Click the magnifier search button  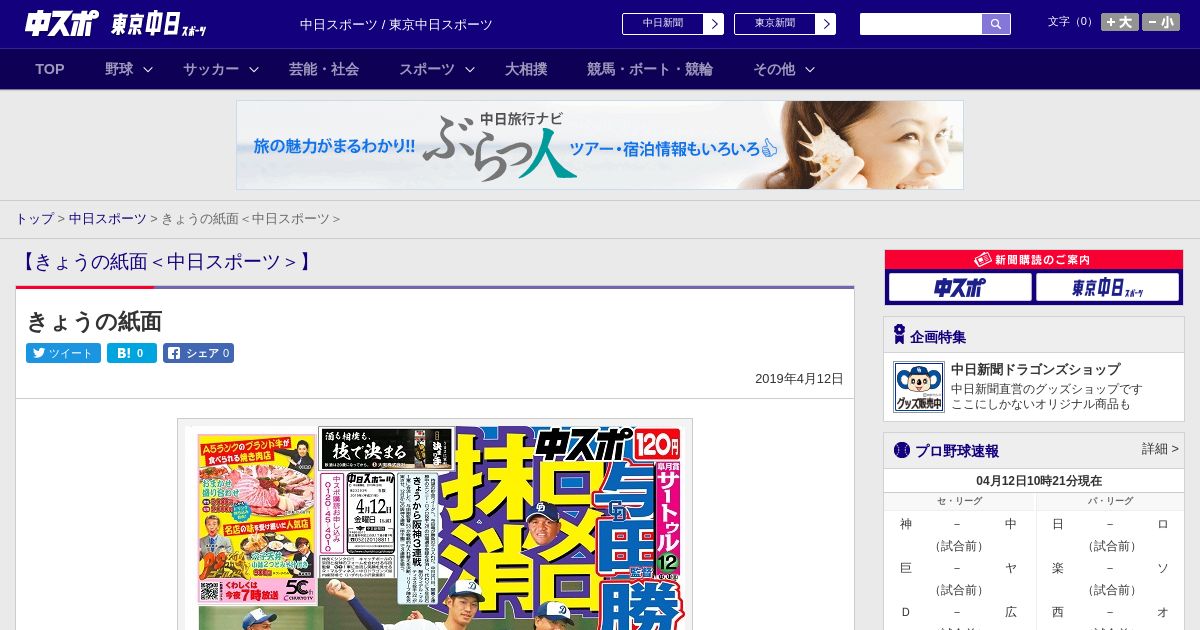(x=996, y=24)
